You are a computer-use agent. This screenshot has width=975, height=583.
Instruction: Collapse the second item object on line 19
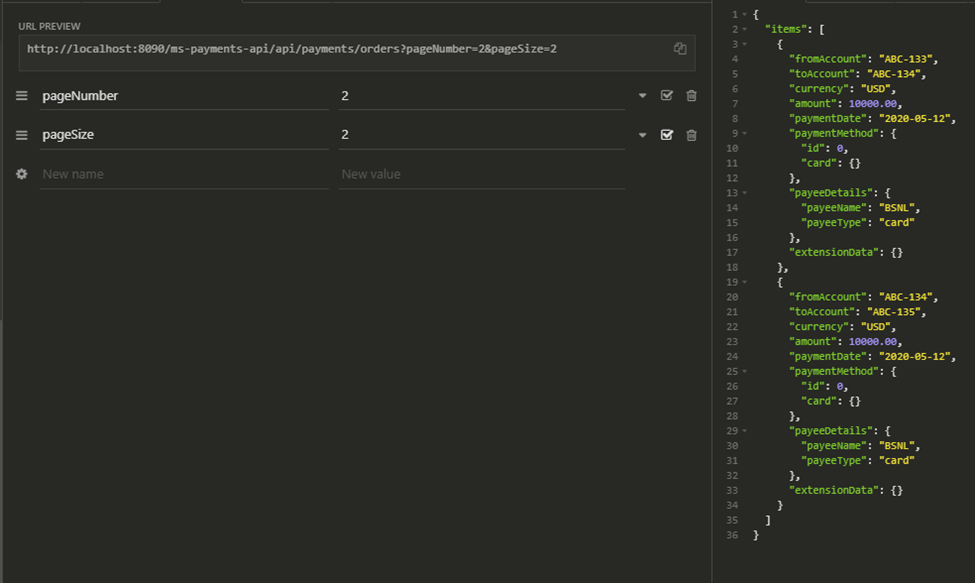pos(744,283)
